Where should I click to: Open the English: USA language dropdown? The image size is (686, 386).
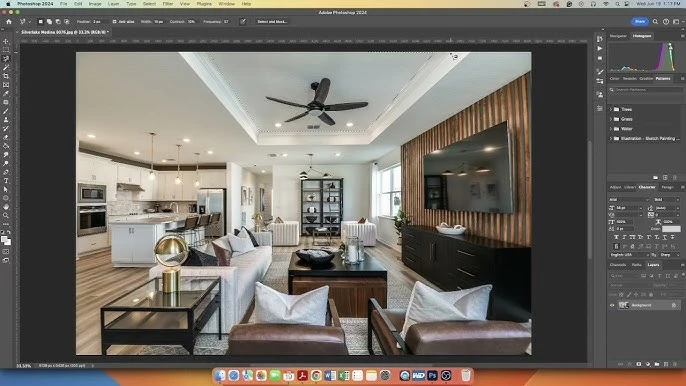click(629, 255)
